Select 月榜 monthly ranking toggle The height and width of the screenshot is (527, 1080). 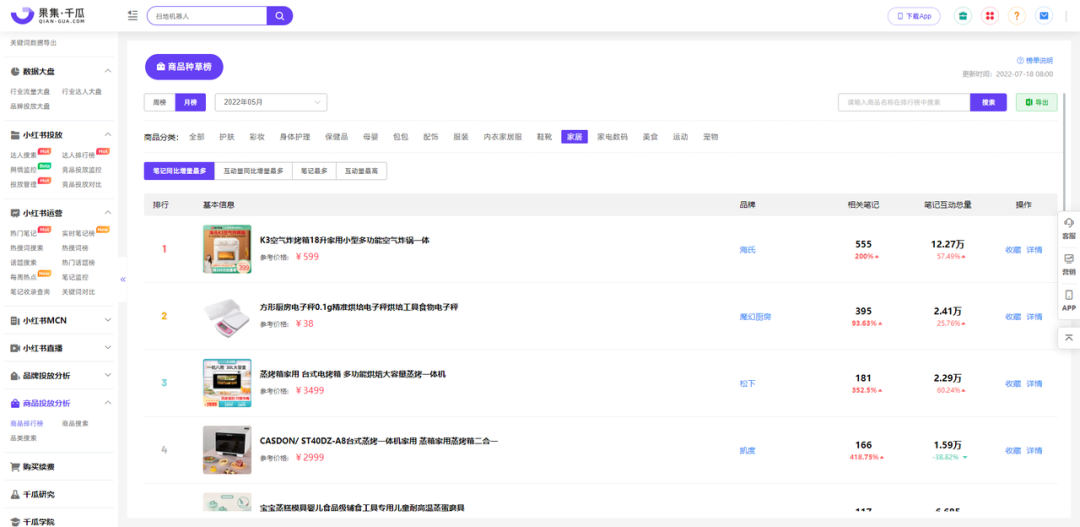point(190,102)
